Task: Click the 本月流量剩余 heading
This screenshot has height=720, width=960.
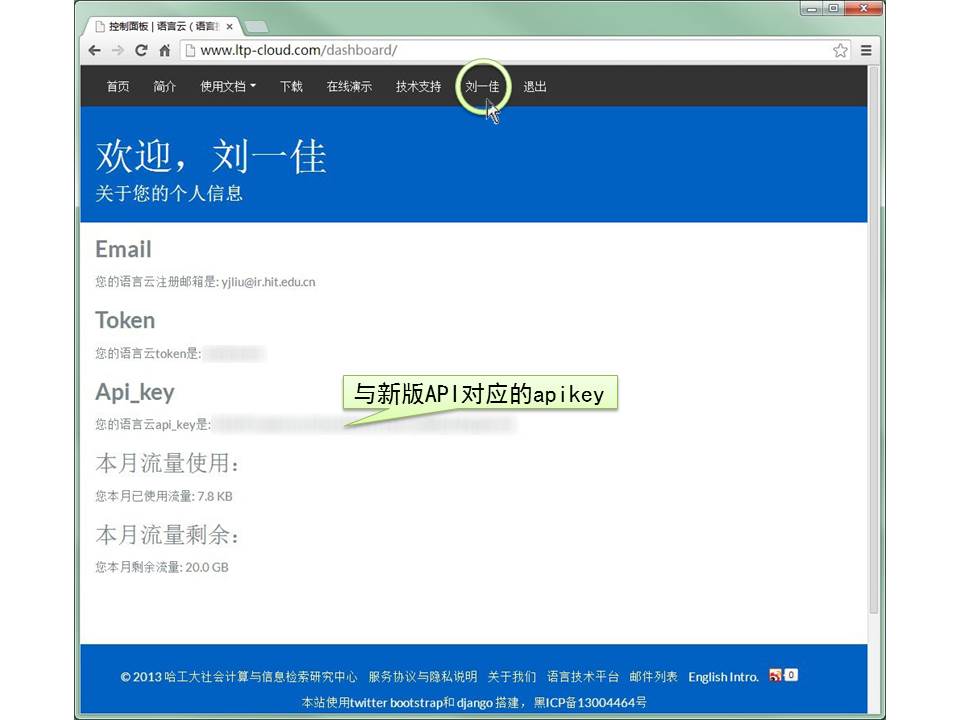Action: click(x=167, y=534)
